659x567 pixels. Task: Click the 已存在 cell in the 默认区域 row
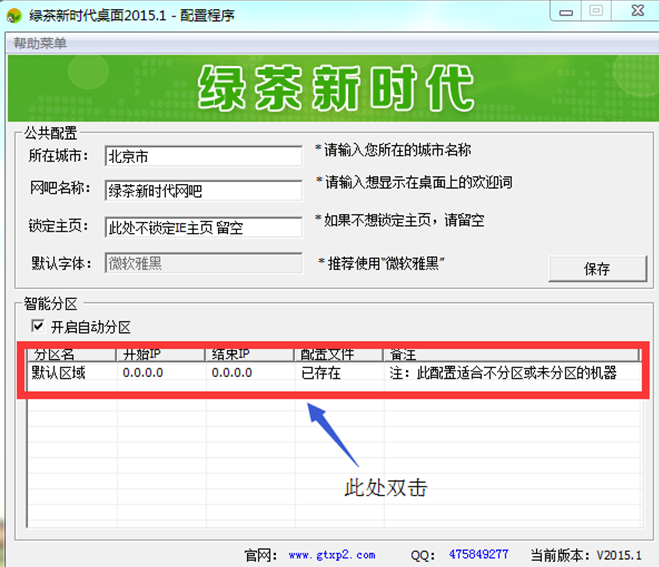point(321,373)
